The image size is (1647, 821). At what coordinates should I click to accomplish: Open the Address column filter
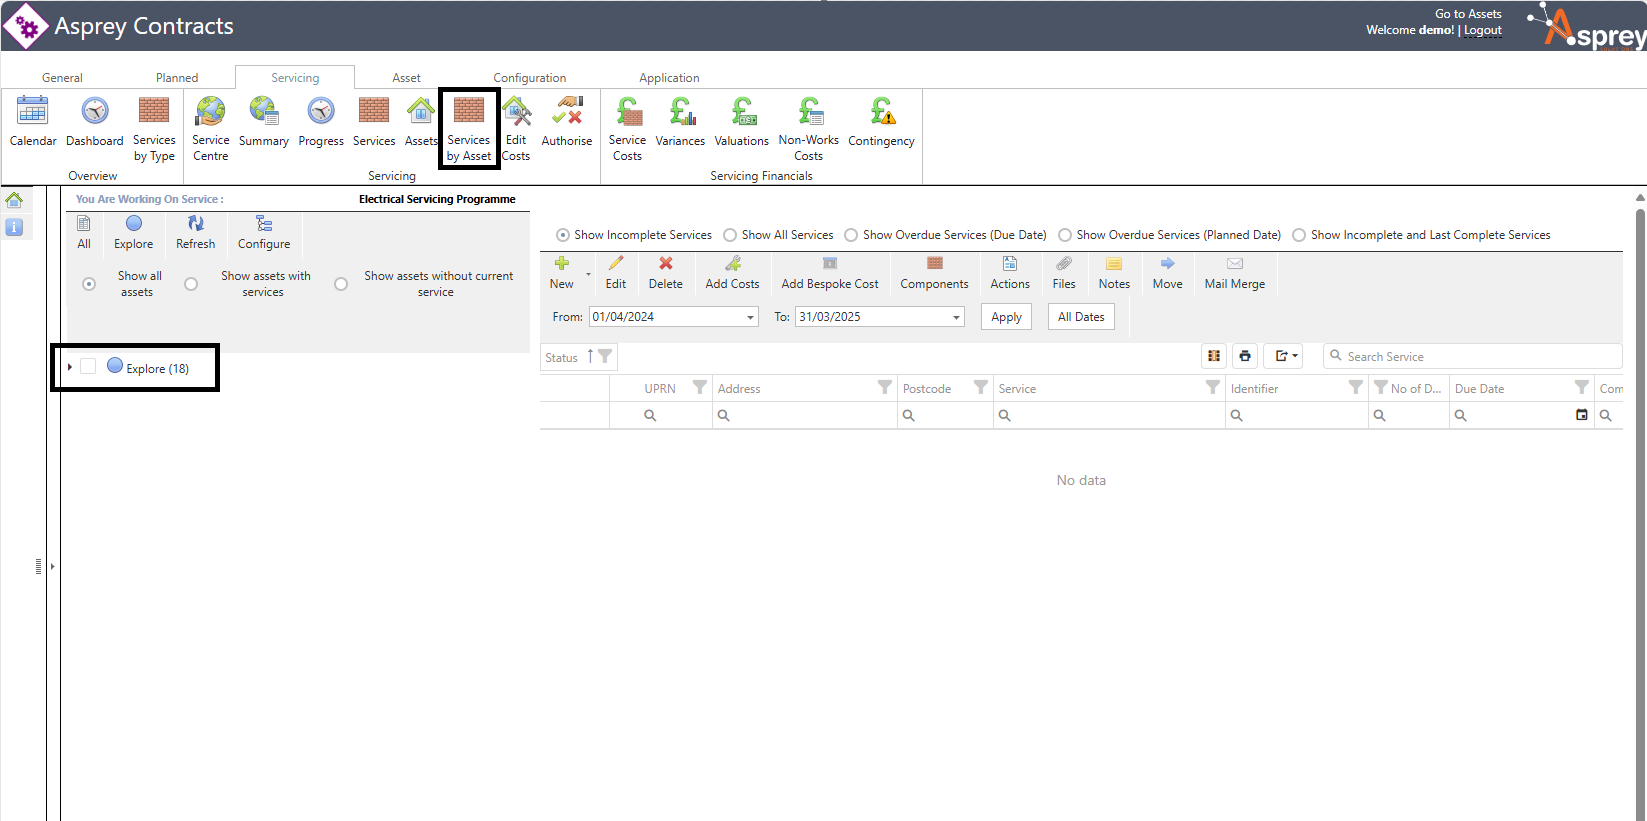(x=885, y=387)
